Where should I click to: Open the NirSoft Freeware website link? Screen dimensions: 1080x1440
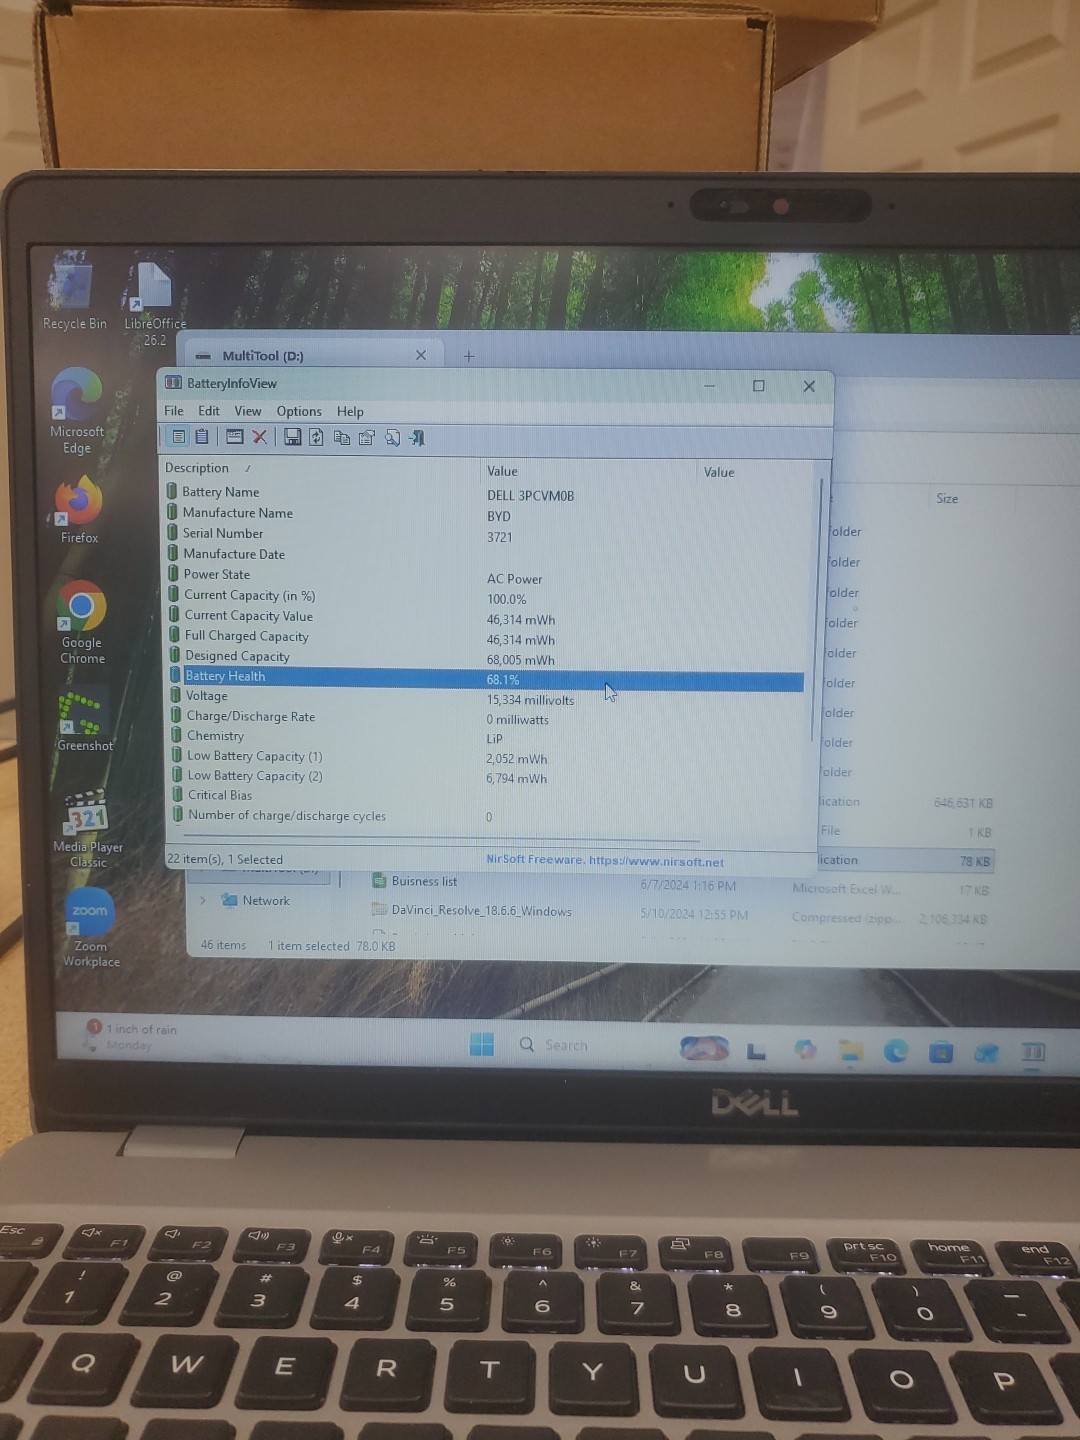605,860
